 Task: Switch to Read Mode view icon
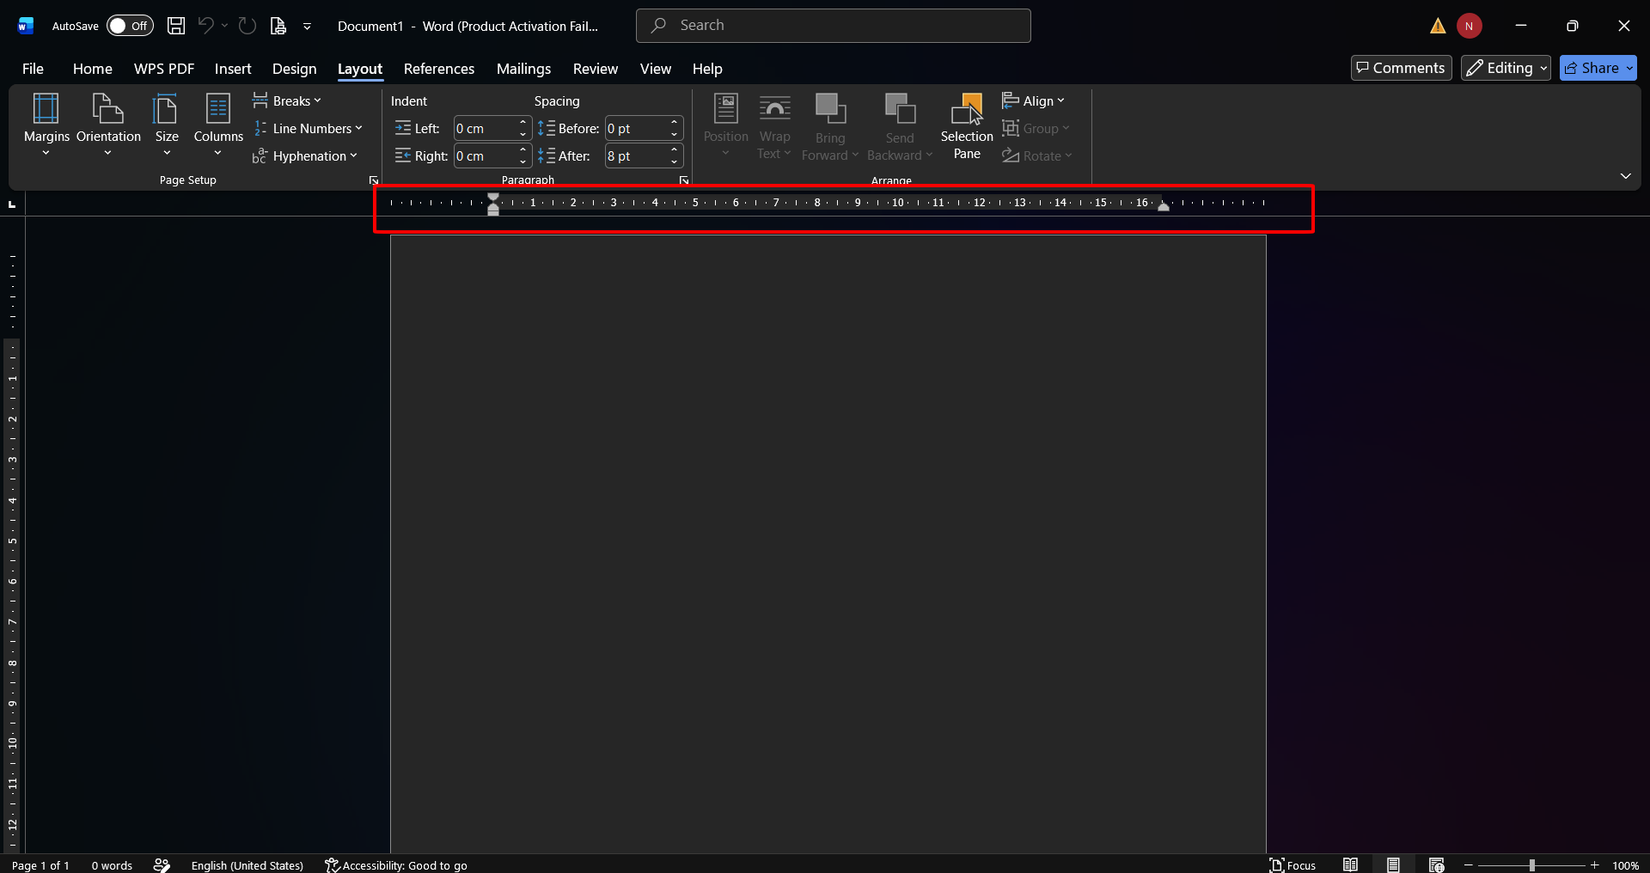tap(1350, 865)
